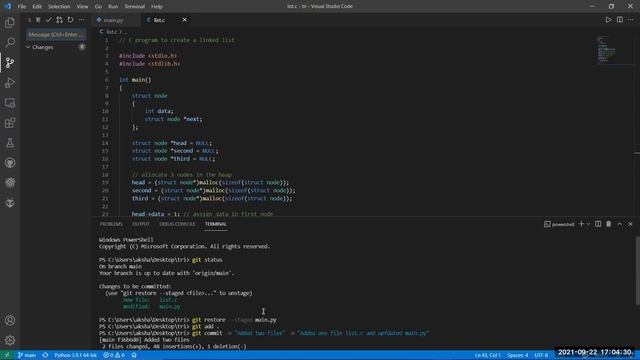Click Ln, Col indicator in status bar
Viewport: 640px width, 360px height.
point(487,355)
